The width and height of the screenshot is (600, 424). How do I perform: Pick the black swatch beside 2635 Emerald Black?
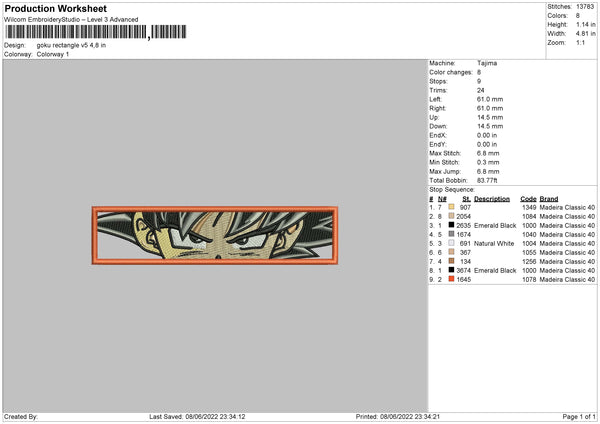451,225
